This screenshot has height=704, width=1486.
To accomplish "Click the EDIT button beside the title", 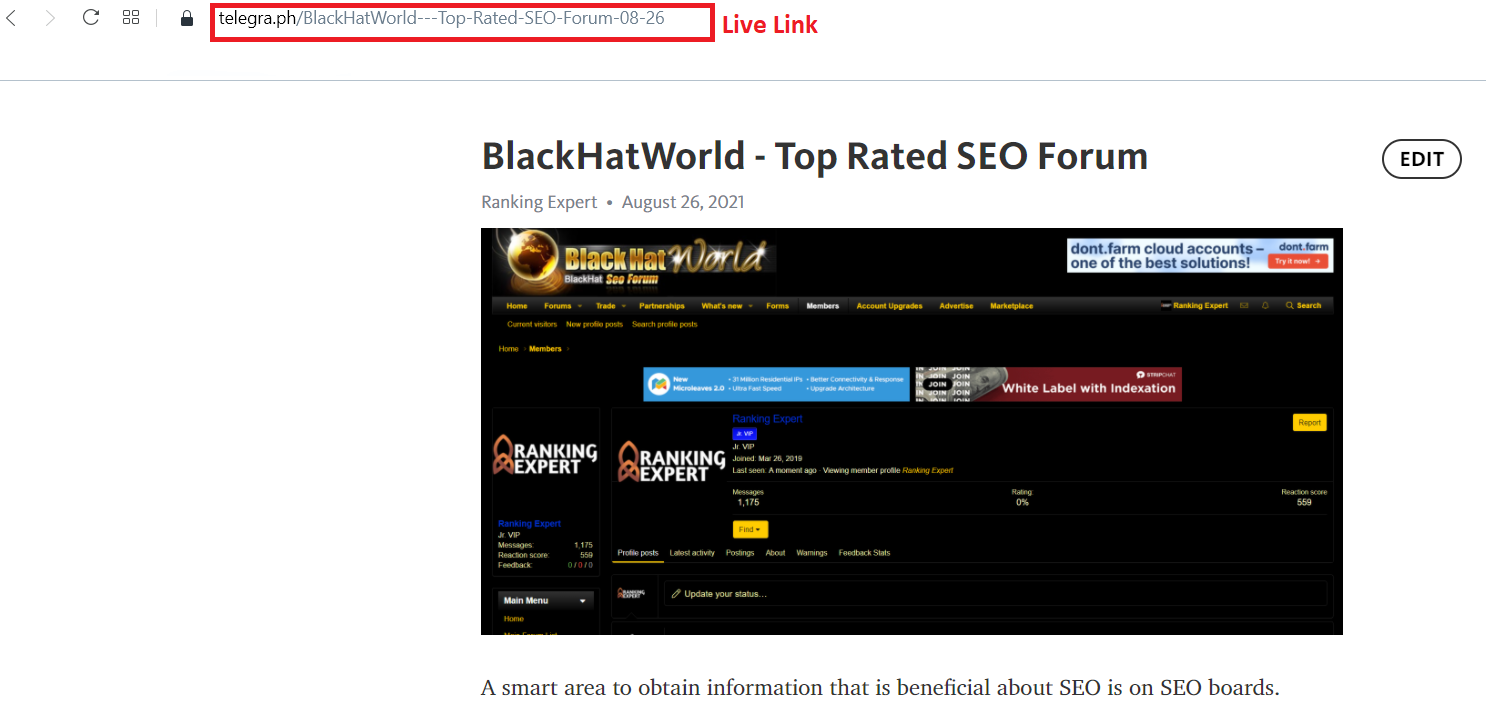I will click(x=1421, y=159).
